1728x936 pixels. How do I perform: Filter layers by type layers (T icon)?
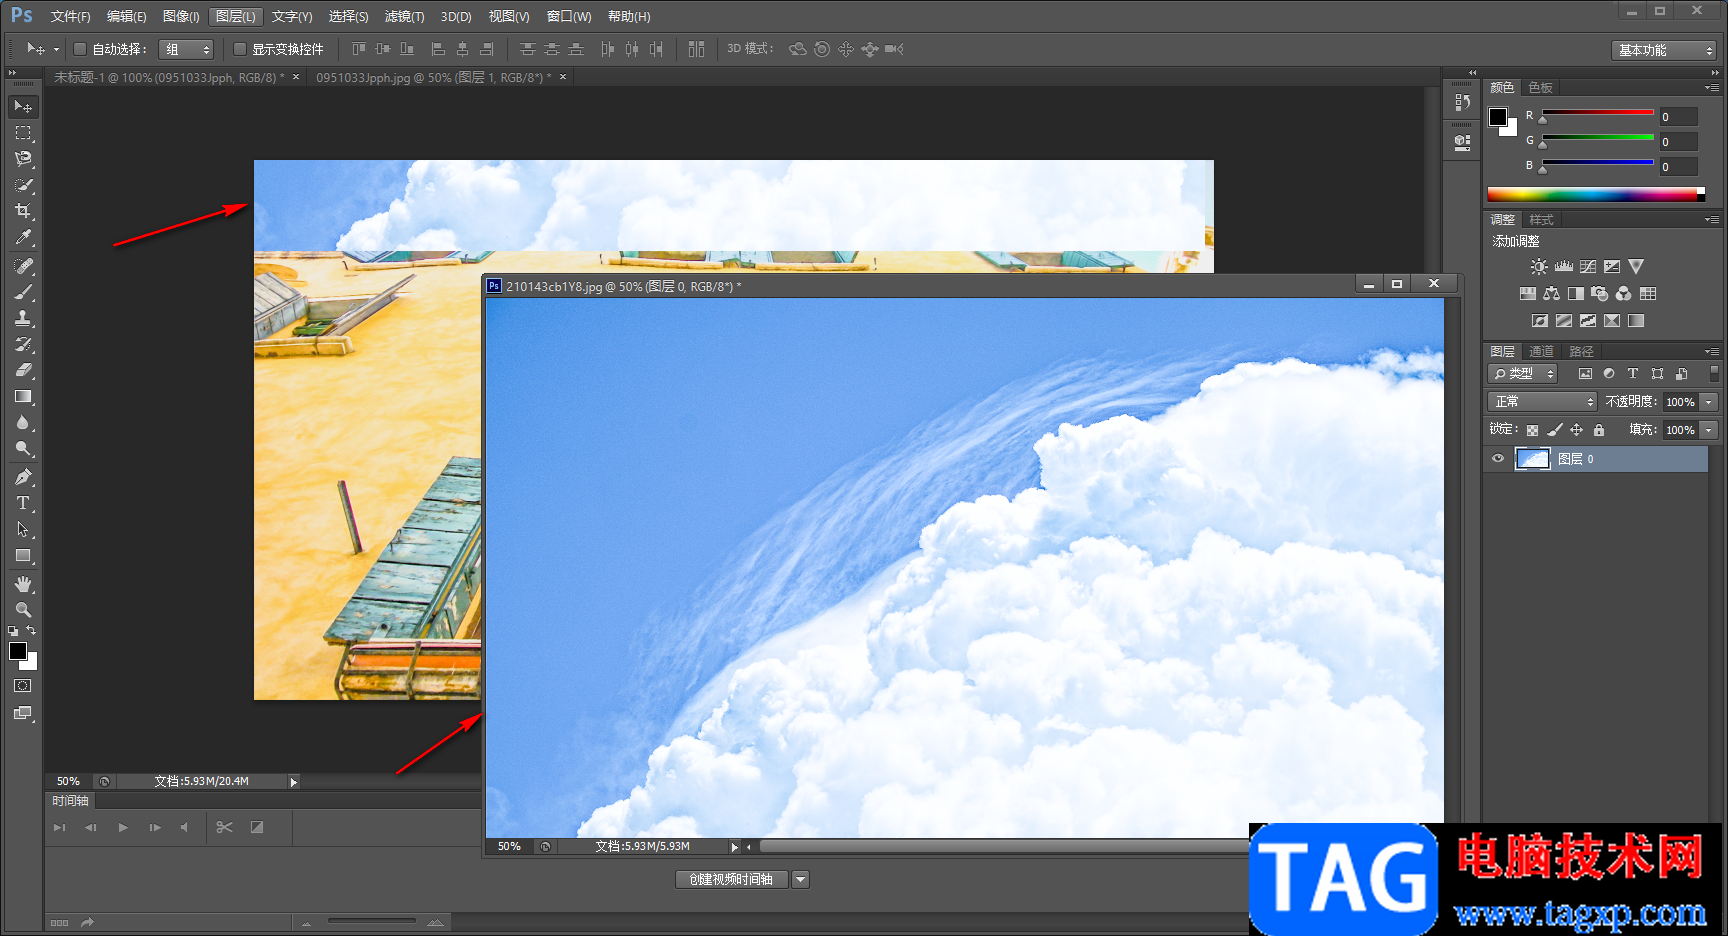(1633, 374)
